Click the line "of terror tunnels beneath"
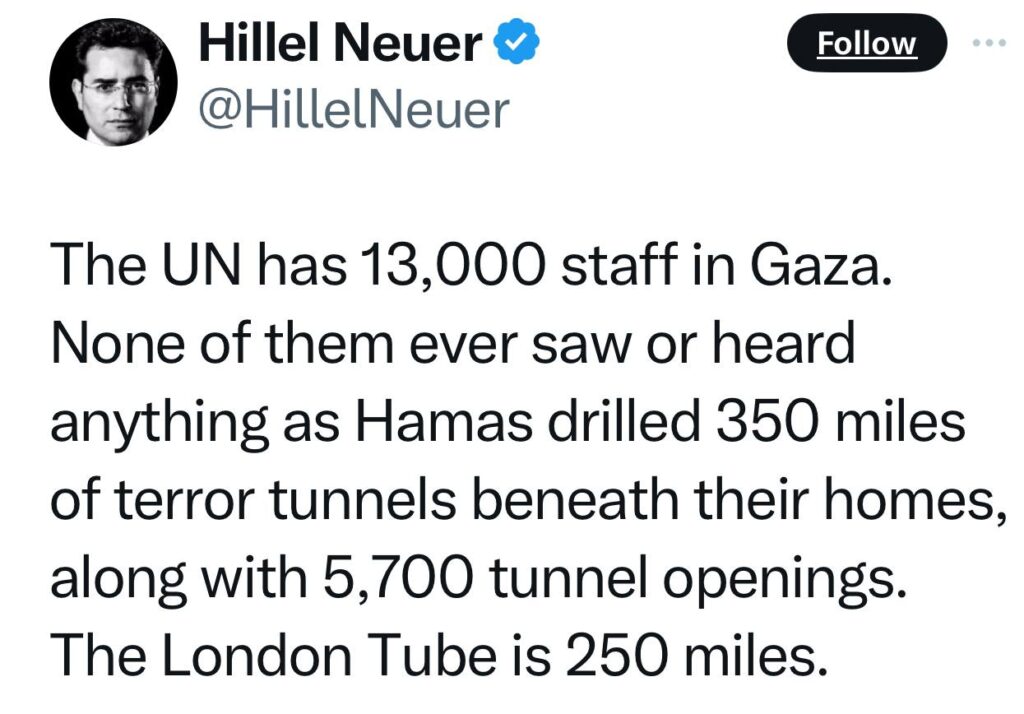Image resolution: width=1024 pixels, height=714 pixels. pos(526,498)
